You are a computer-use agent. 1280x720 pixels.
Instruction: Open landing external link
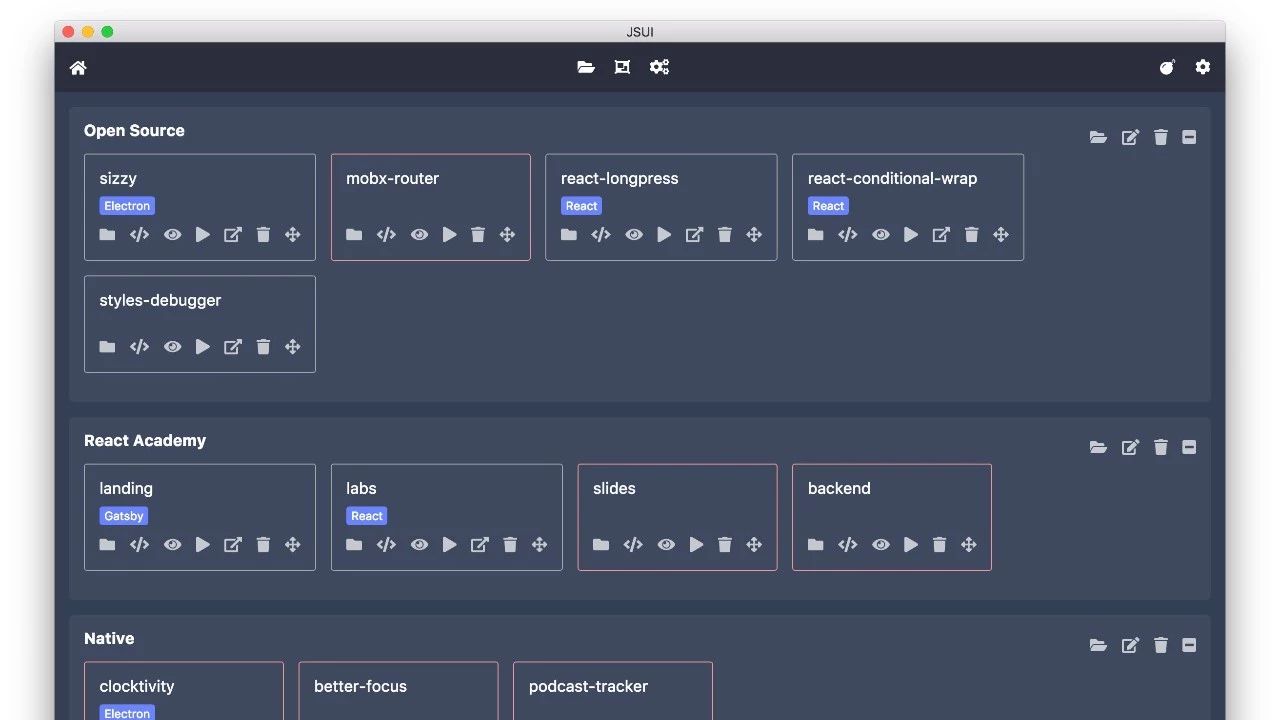pyautogui.click(x=232, y=544)
